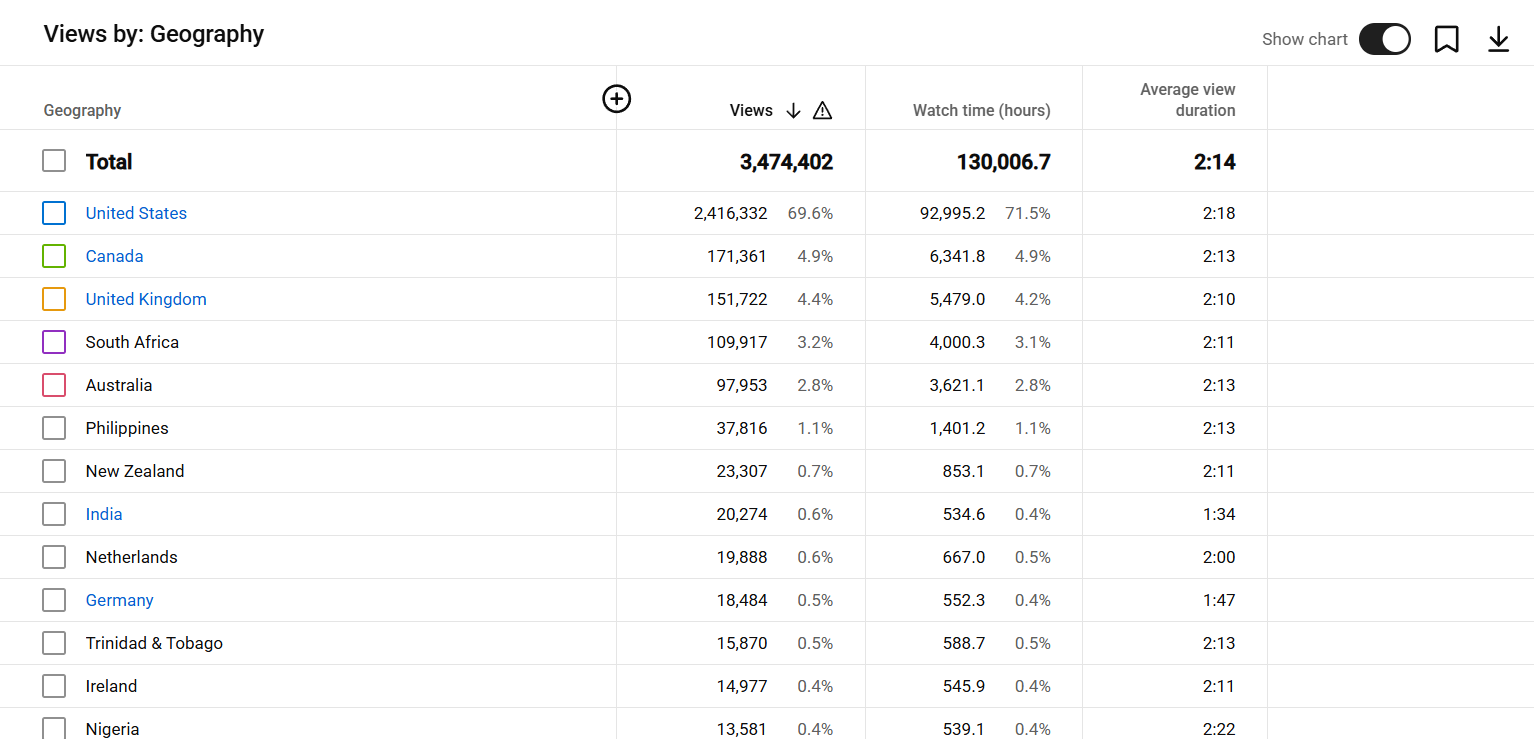Toggle the purple South Africa checkbox
This screenshot has width=1534, height=739.
pos(54,342)
